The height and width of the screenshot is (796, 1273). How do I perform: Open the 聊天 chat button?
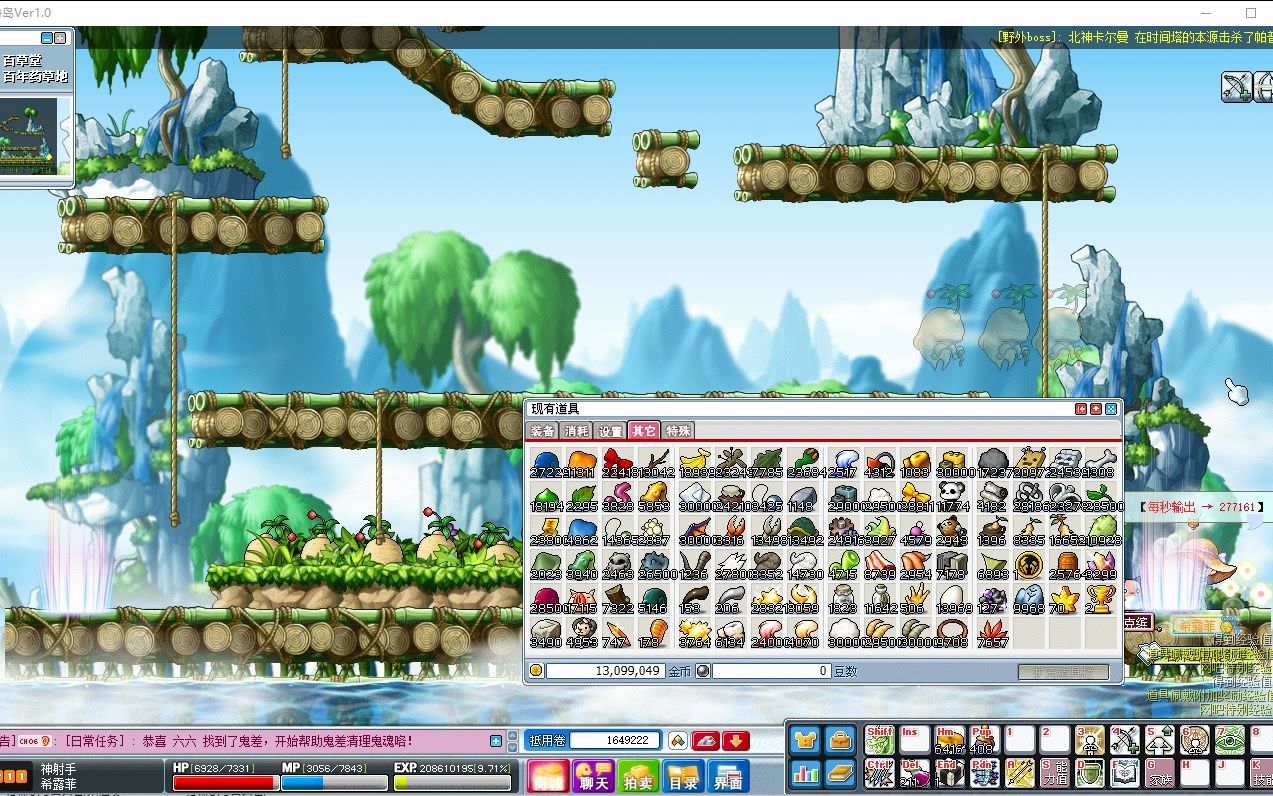pos(593,777)
